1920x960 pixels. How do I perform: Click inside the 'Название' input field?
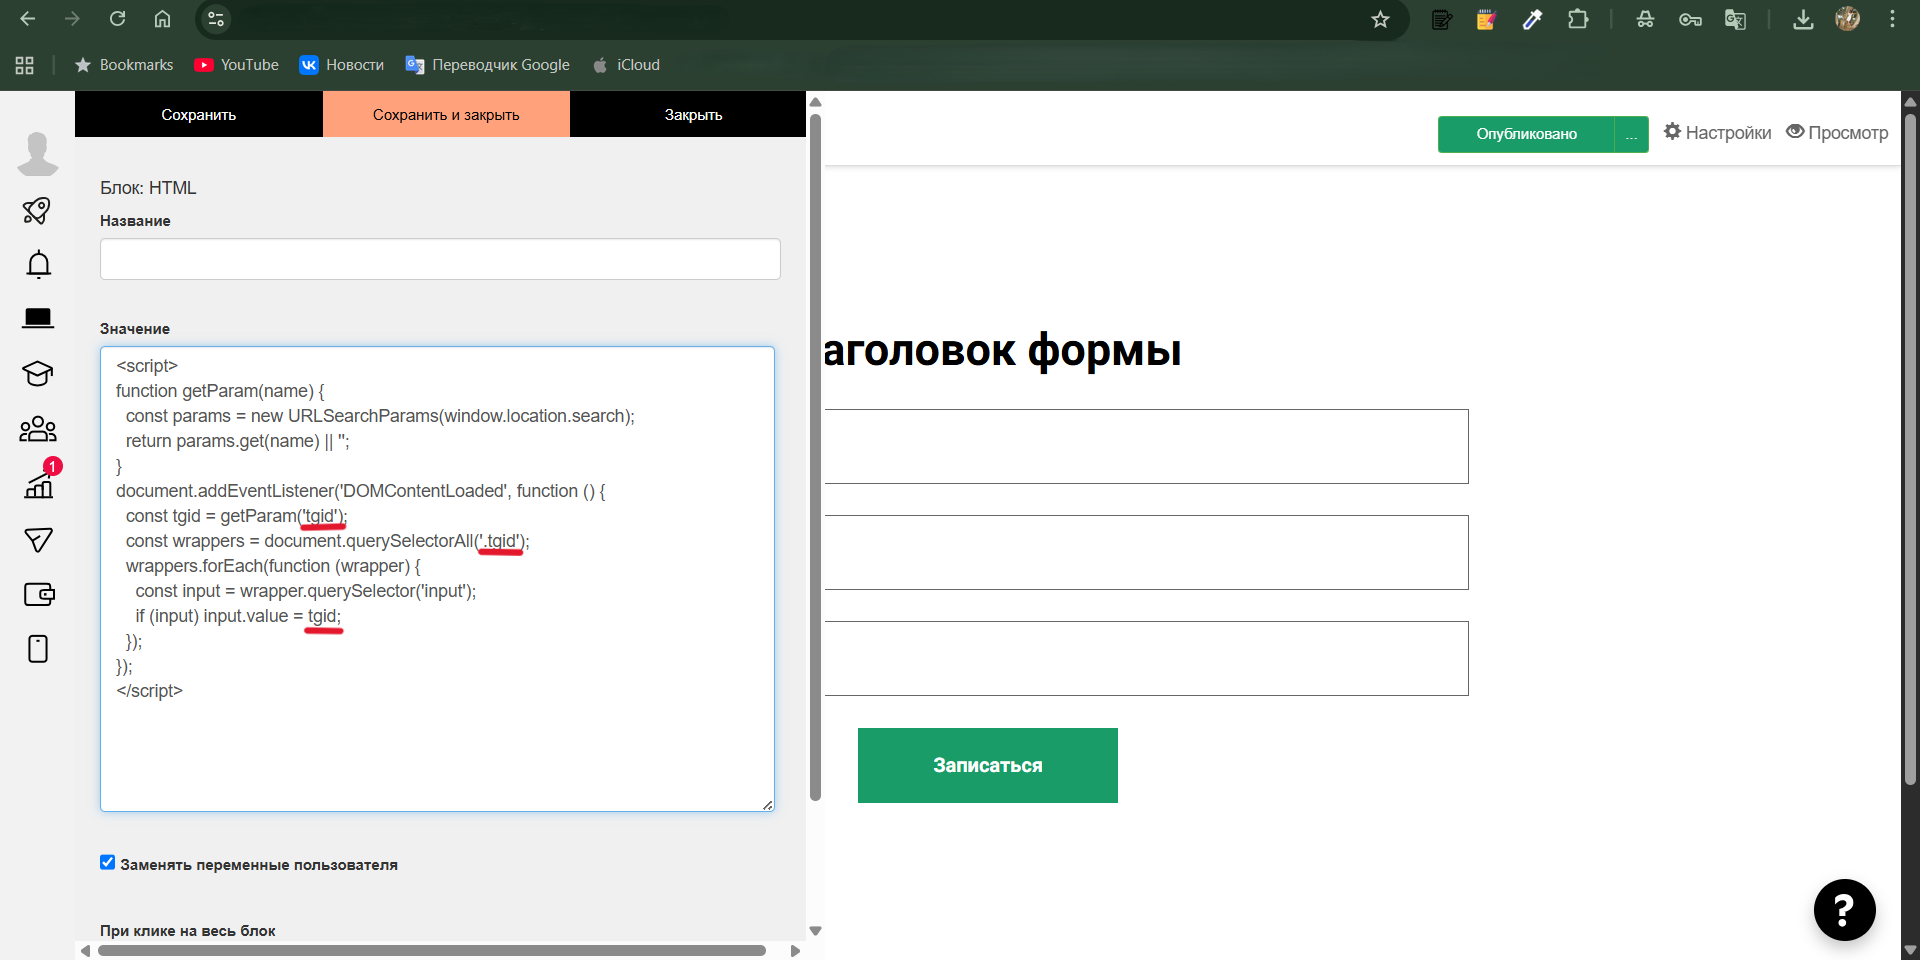click(439, 259)
